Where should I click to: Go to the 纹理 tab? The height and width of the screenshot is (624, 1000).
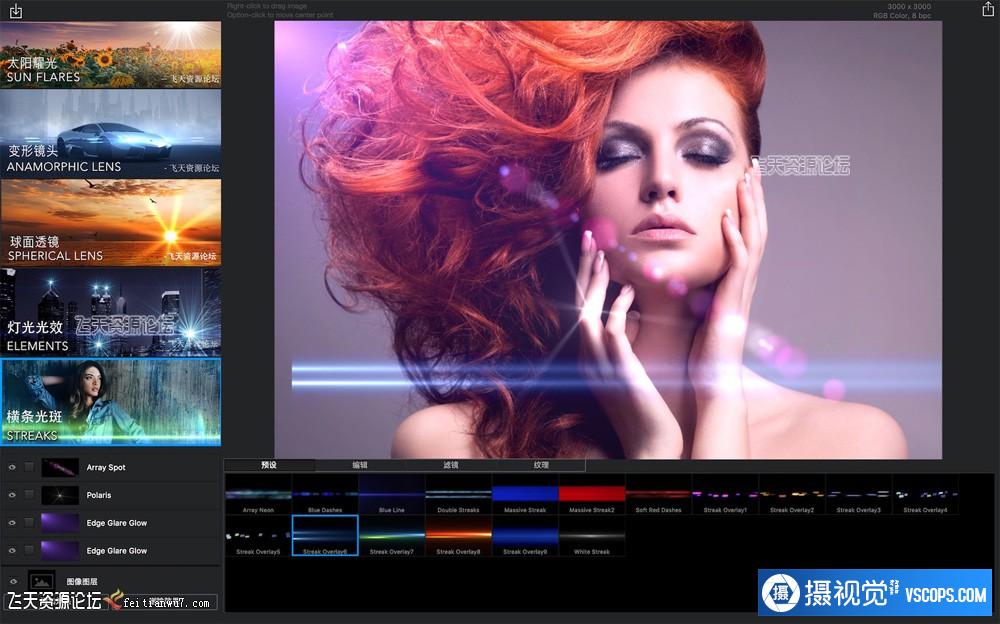click(x=540, y=465)
